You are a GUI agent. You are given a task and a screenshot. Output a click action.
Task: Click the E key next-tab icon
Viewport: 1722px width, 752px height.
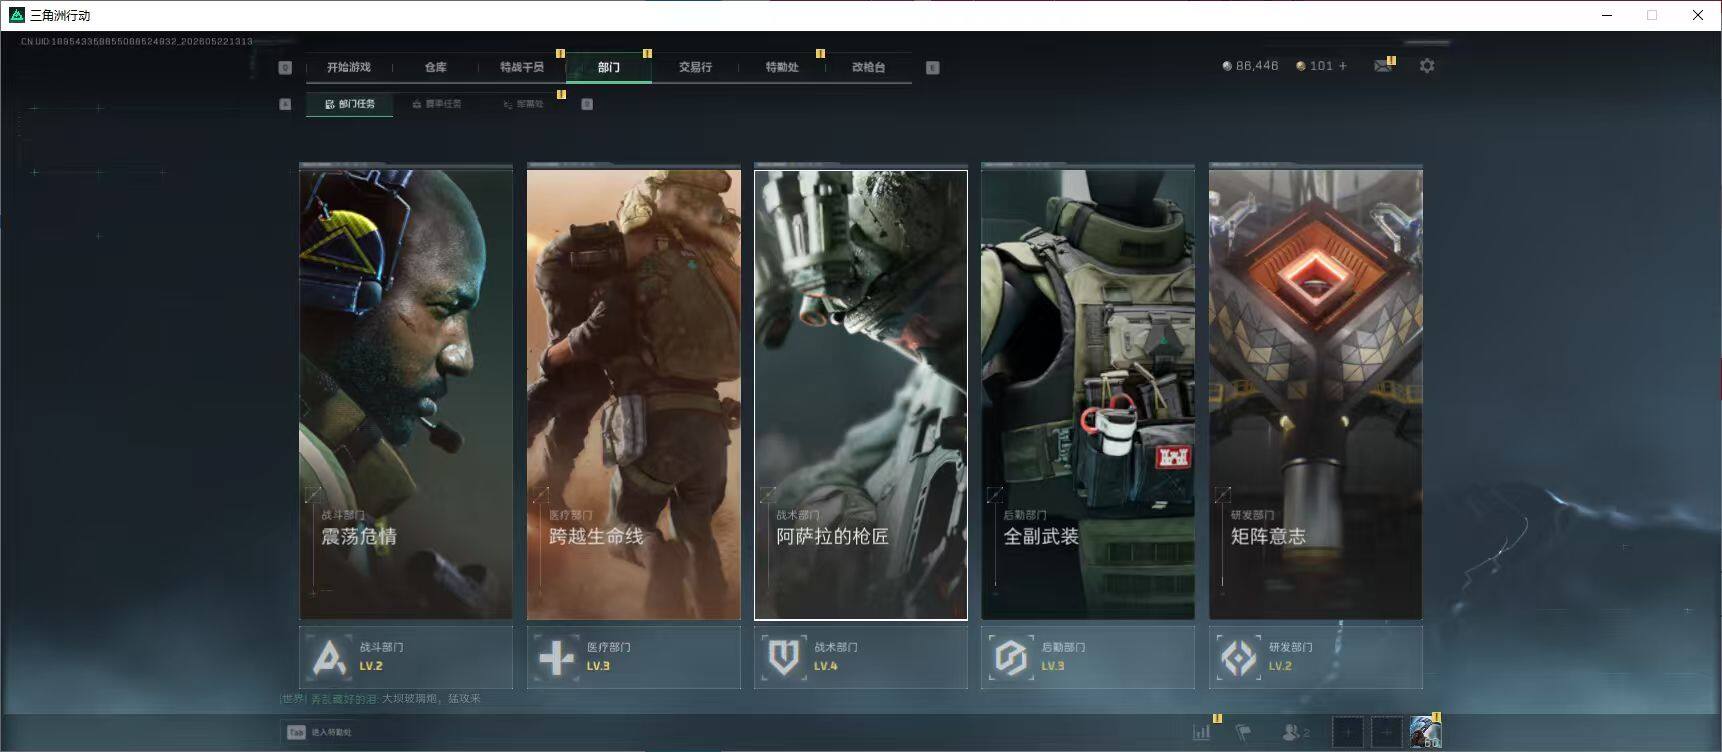tap(932, 67)
